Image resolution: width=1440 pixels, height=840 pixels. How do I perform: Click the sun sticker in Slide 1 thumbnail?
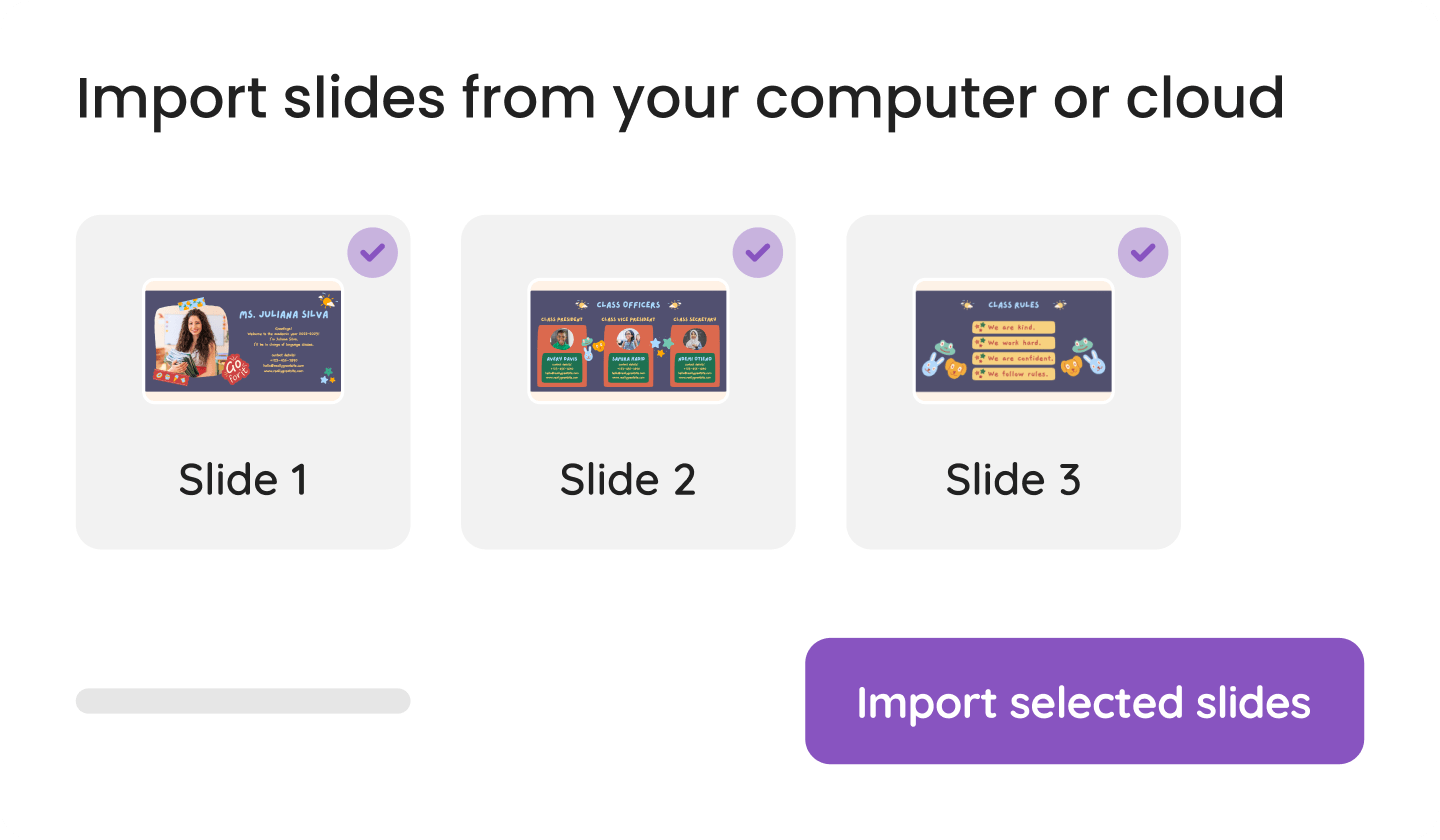(x=326, y=300)
